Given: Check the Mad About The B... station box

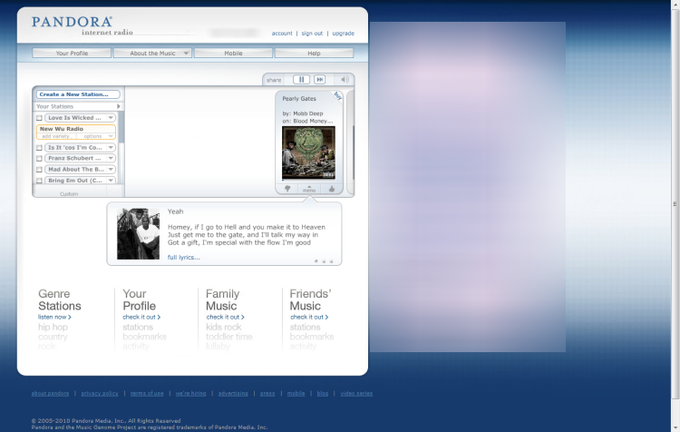Looking at the screenshot, I should [x=39, y=170].
